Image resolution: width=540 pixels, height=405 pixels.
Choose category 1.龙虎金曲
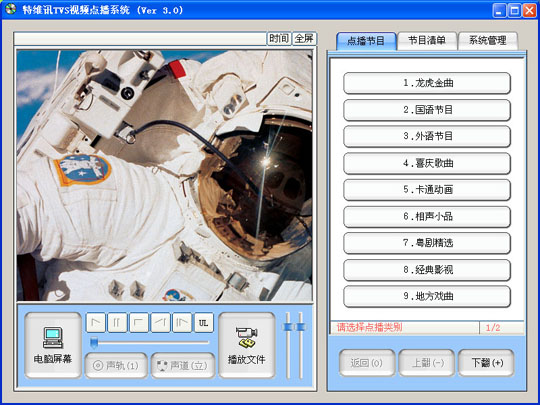pos(427,83)
